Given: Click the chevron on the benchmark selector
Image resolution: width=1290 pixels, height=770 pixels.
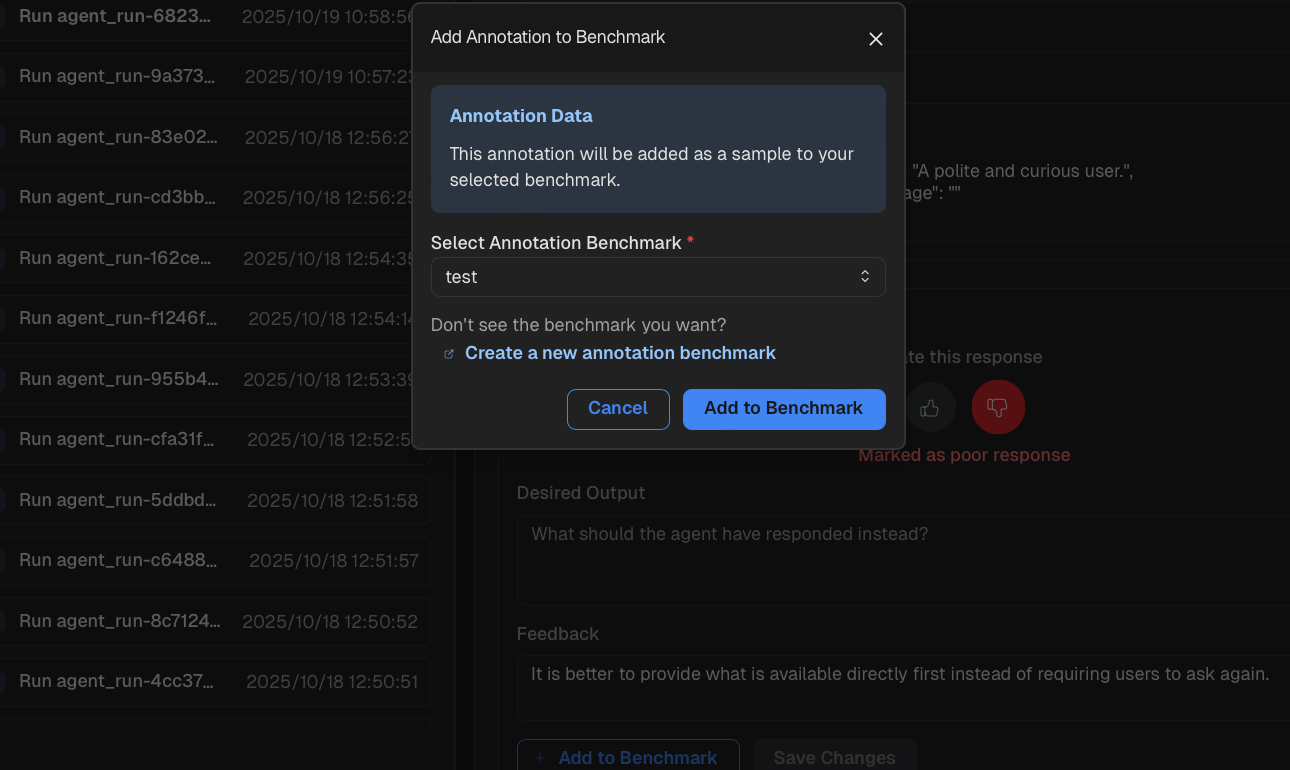Looking at the screenshot, I should 864,276.
